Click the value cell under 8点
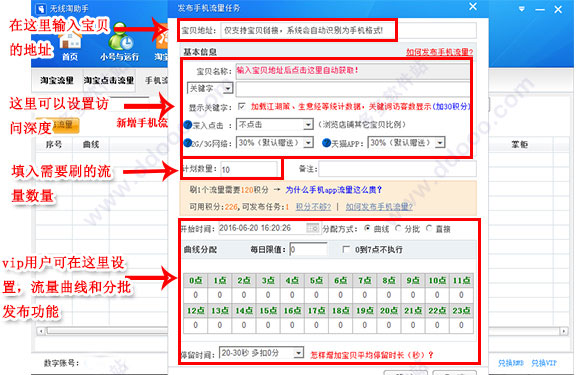This screenshot has height=375, width=576. coord(389,295)
